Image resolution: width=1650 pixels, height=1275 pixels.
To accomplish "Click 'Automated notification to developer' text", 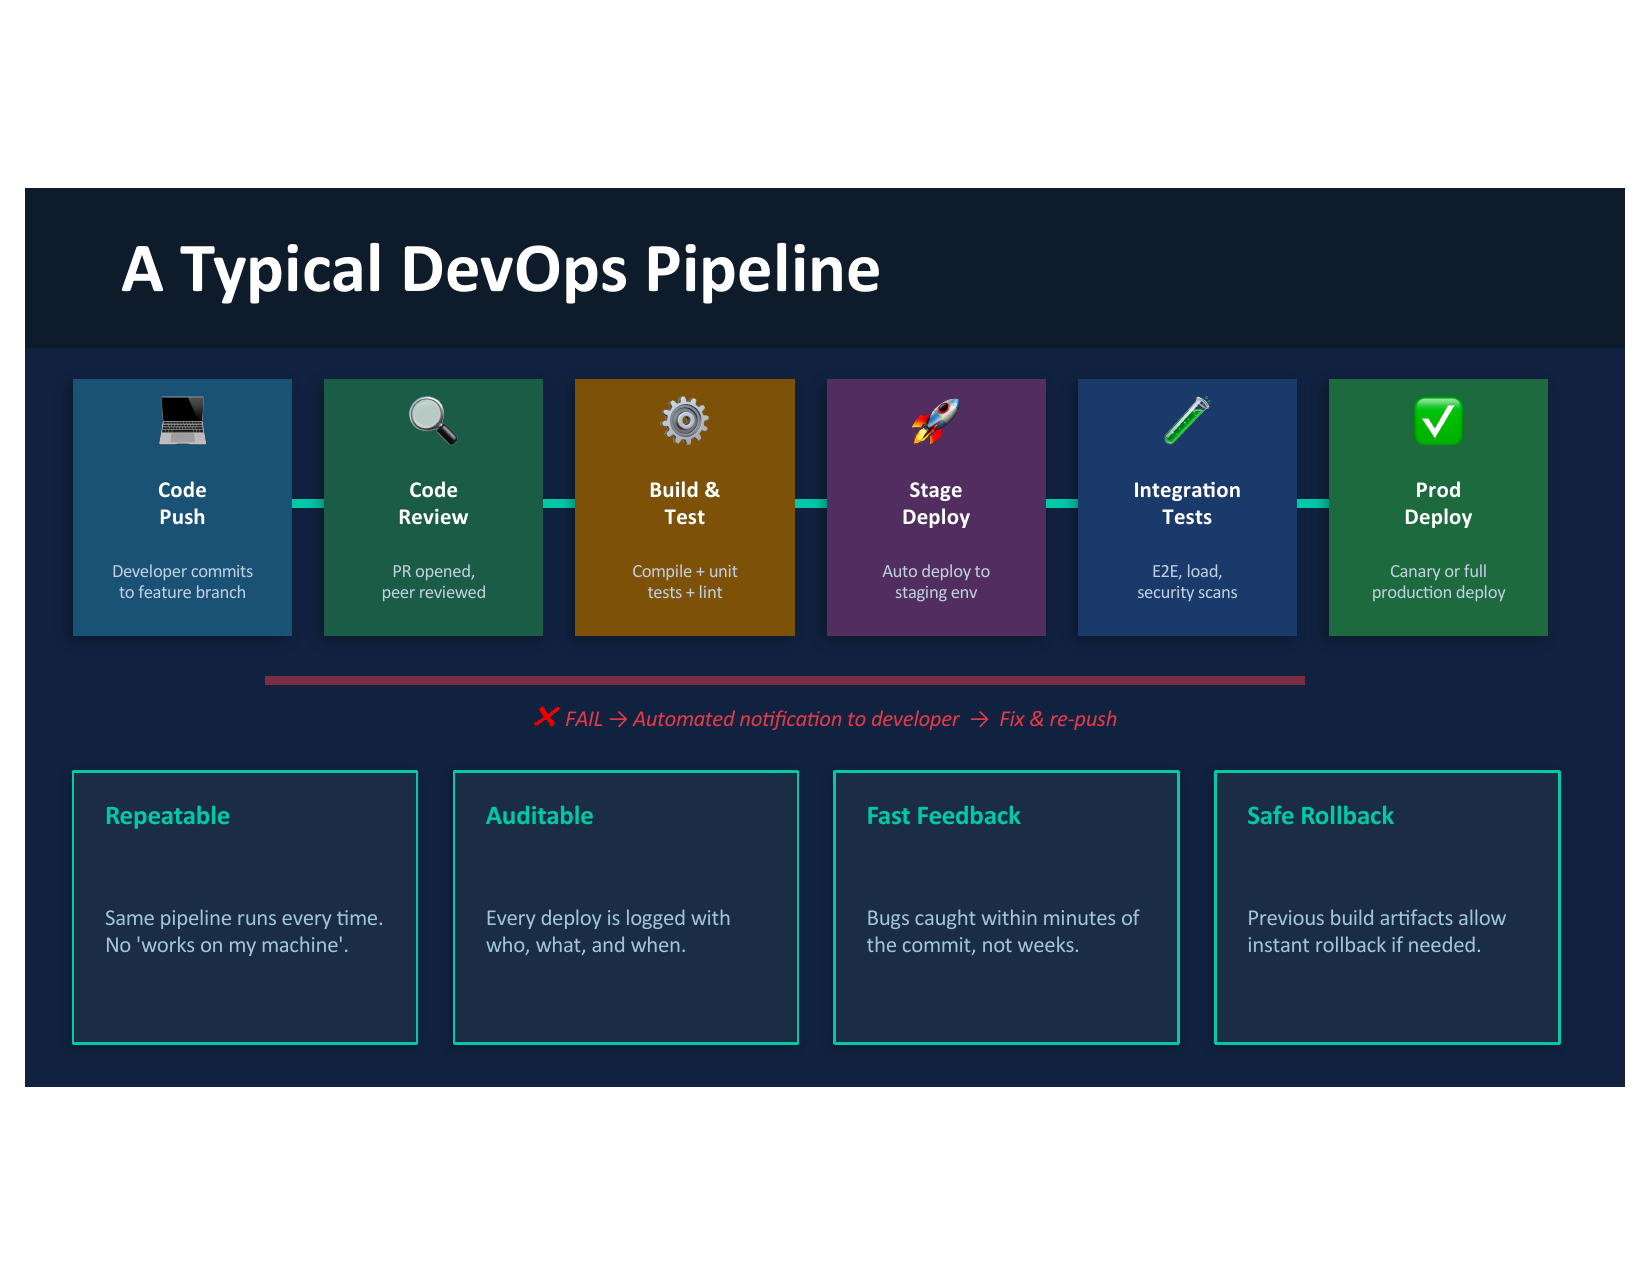I will pos(796,719).
